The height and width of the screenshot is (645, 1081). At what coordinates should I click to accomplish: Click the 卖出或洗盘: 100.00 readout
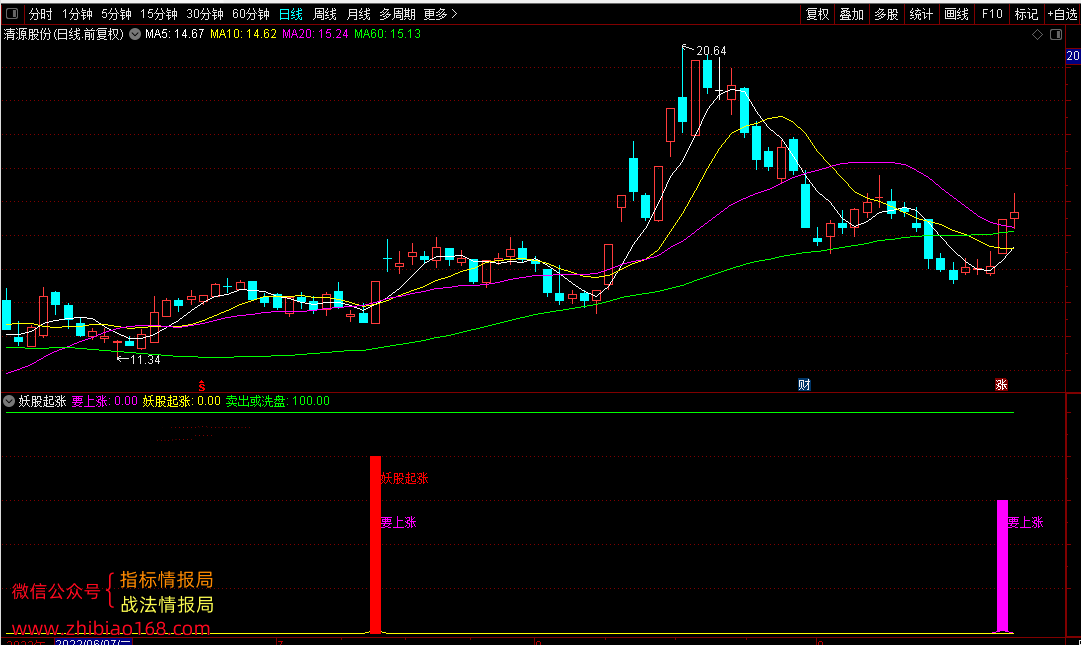coord(278,401)
